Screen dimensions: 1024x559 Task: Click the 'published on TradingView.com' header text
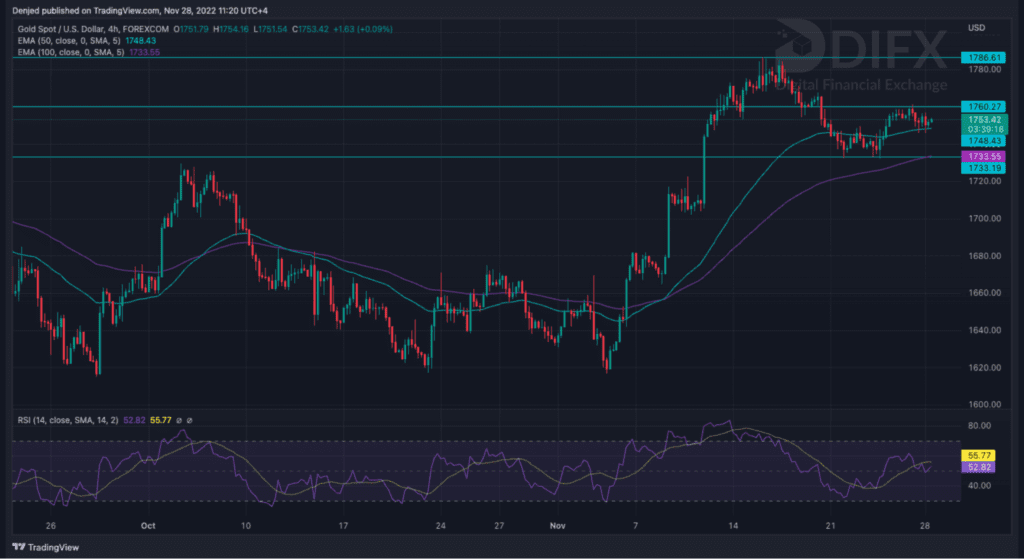pos(97,11)
